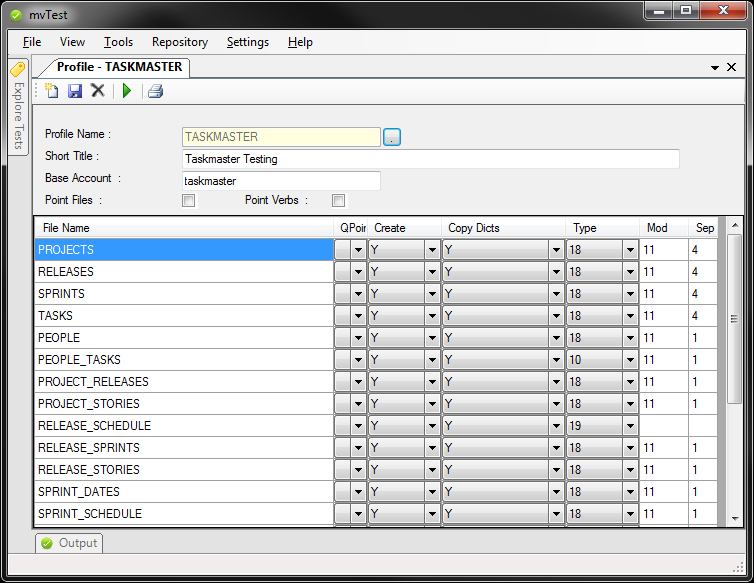This screenshot has width=754, height=583.
Task: Click the Delete X toolbar icon
Action: click(x=98, y=91)
